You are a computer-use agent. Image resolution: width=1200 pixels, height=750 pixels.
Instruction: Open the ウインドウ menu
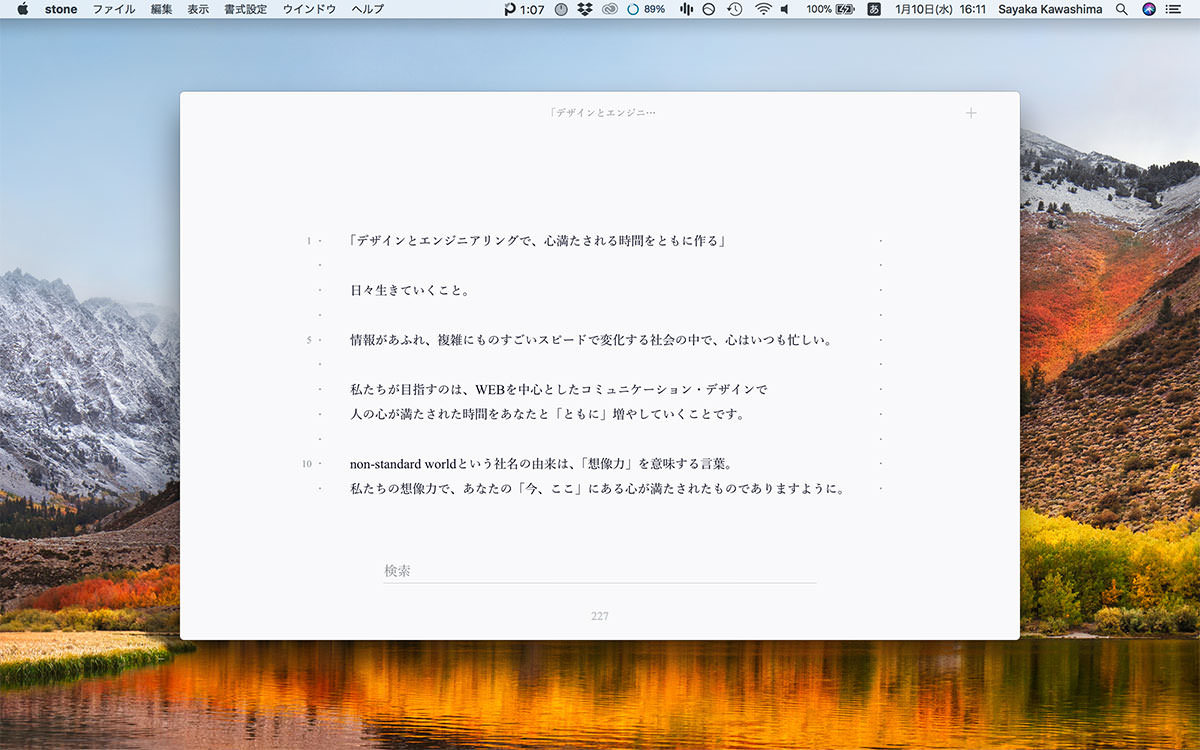(309, 9)
